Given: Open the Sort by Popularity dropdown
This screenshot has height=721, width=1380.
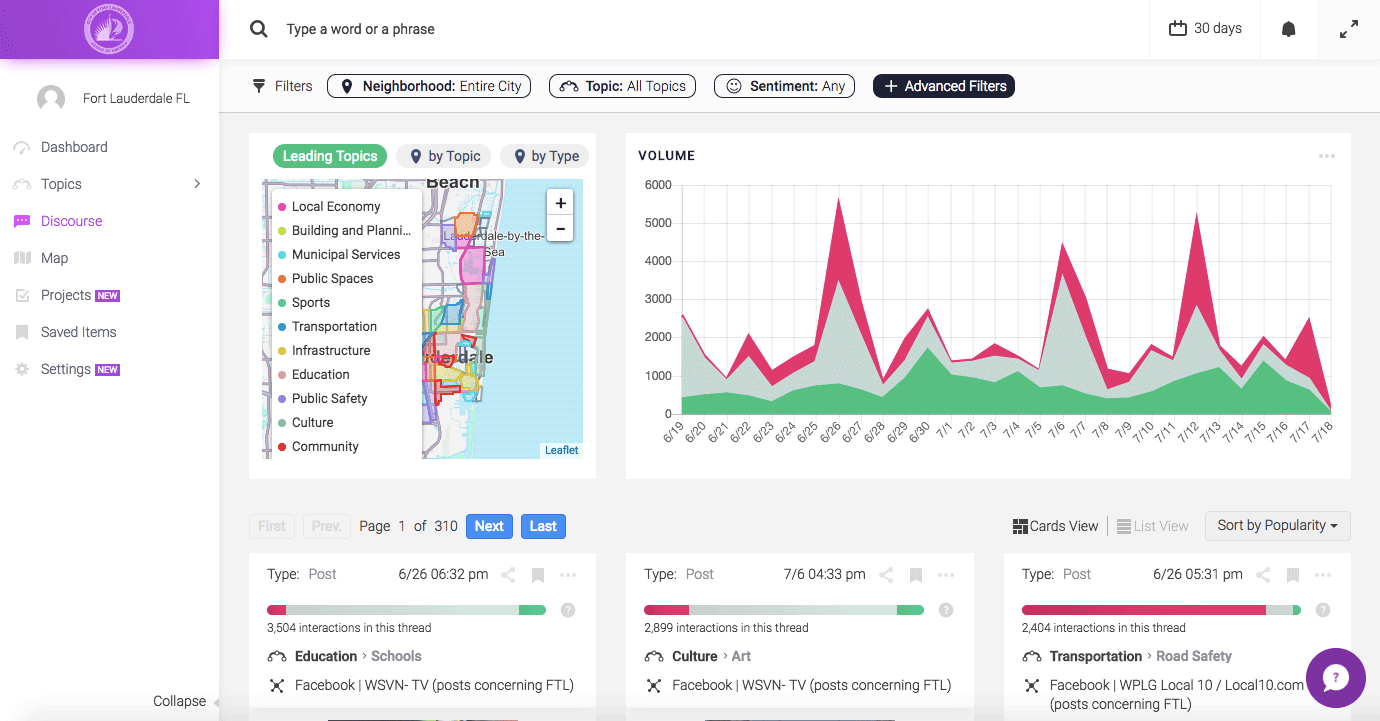Looking at the screenshot, I should tap(1277, 525).
